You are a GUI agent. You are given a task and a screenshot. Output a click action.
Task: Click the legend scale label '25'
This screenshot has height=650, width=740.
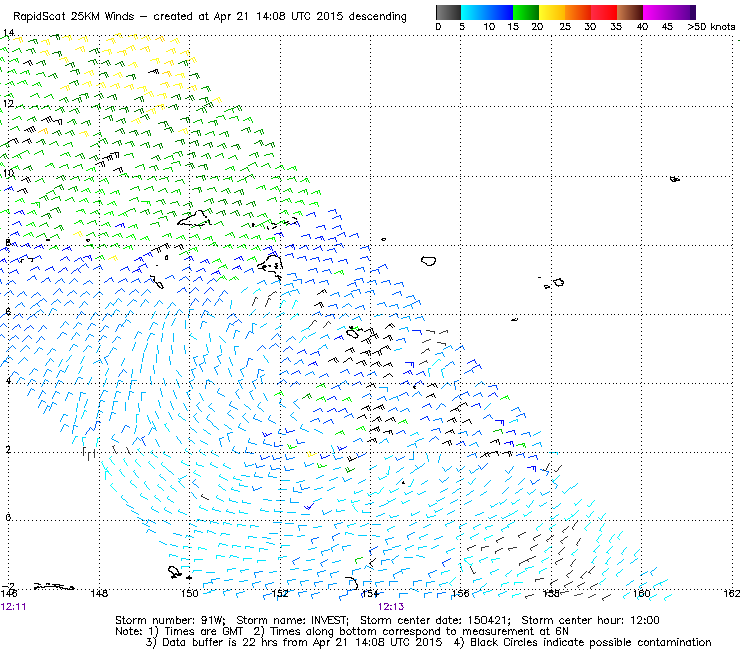tap(565, 27)
